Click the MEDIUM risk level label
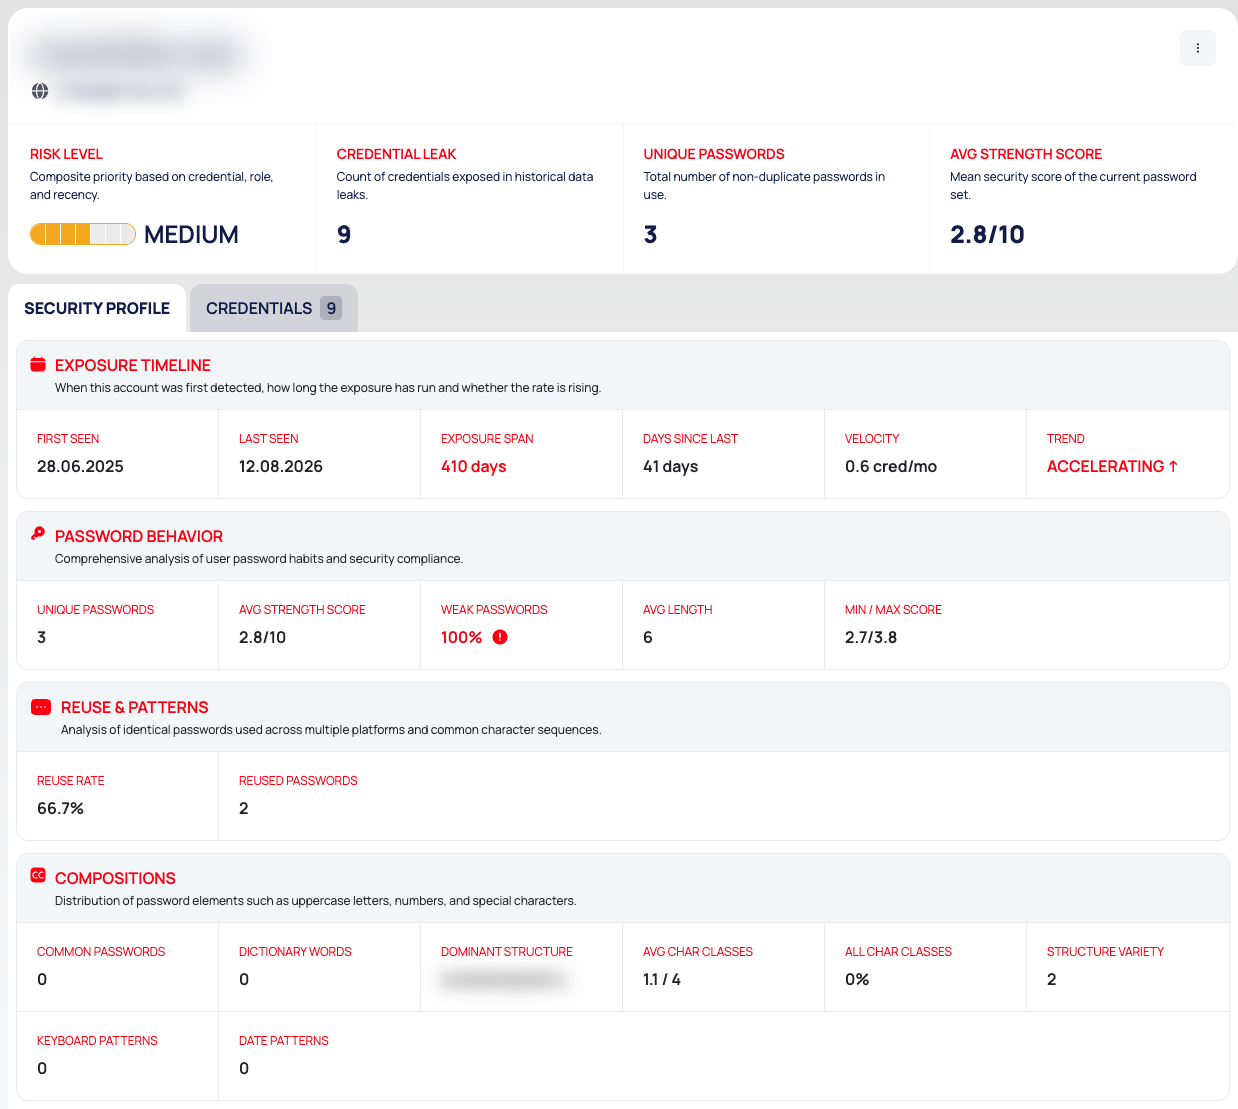The height and width of the screenshot is (1109, 1238). [x=191, y=234]
